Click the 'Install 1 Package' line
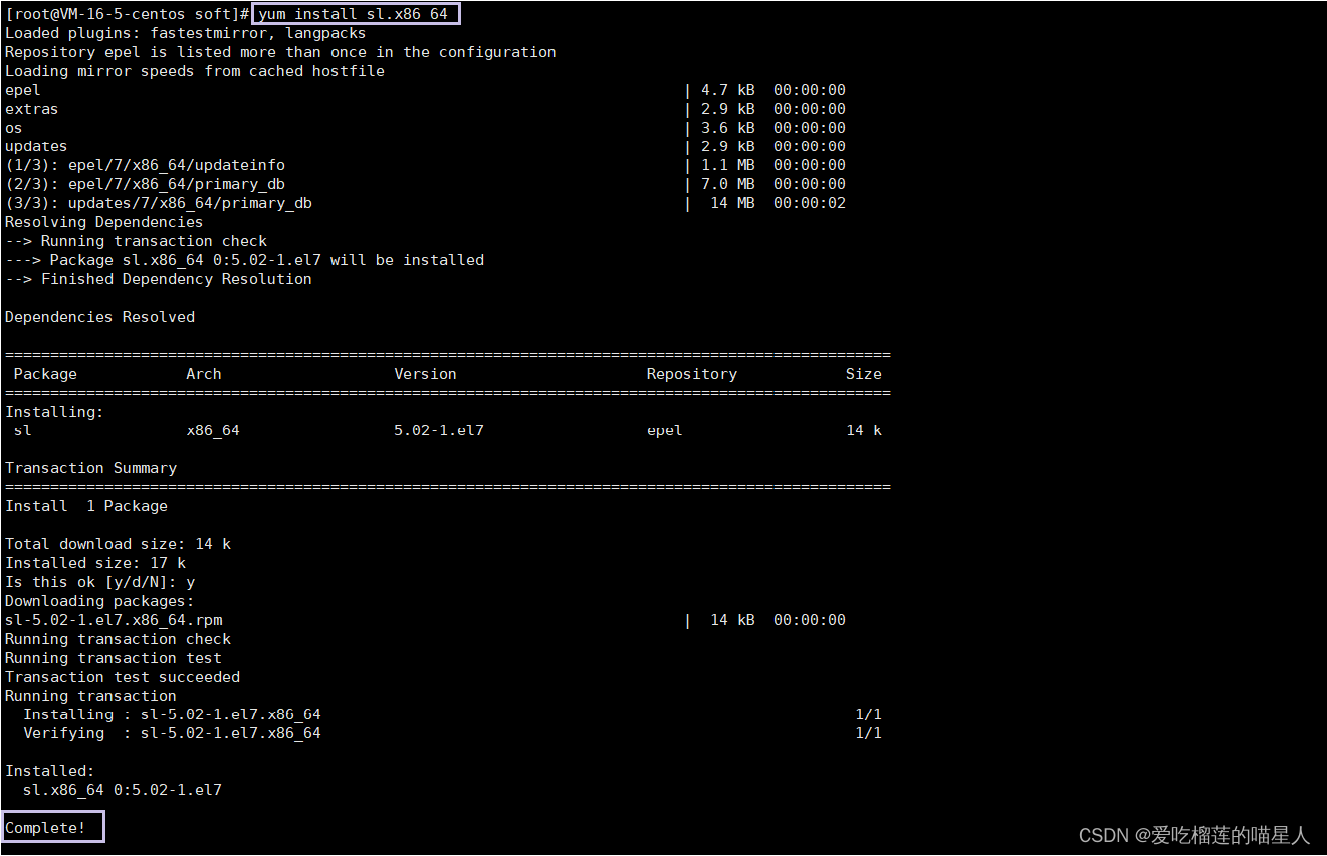The height and width of the screenshot is (856, 1327). click(86, 506)
